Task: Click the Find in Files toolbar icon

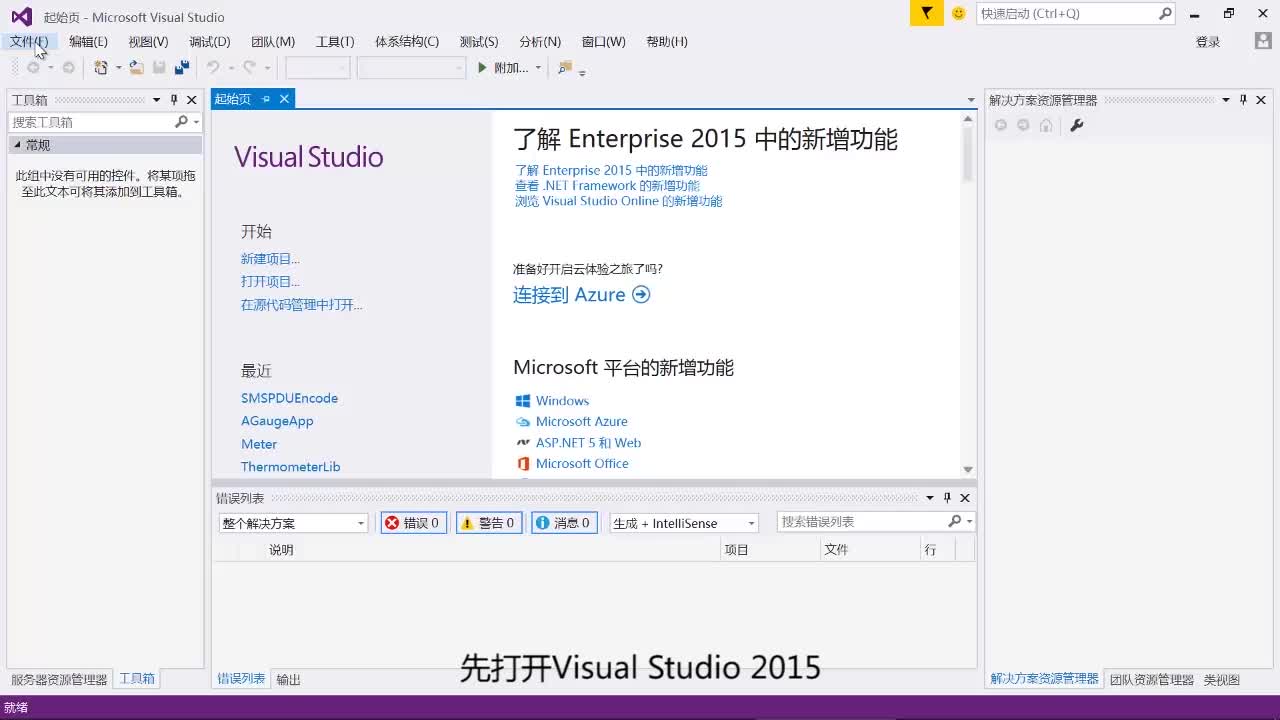Action: [565, 68]
